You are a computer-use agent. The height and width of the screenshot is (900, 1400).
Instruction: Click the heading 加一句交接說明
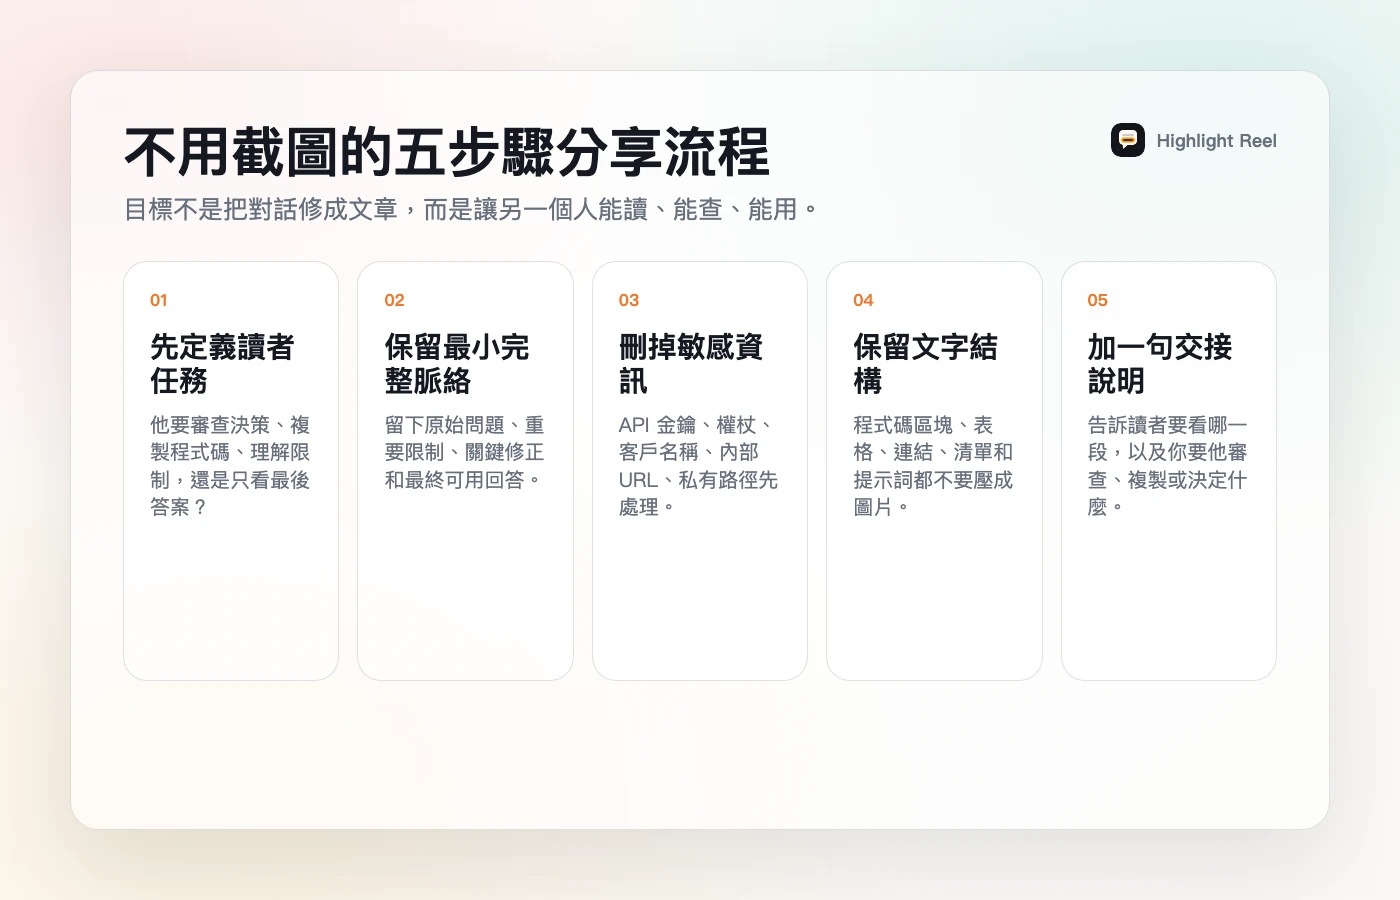click(1160, 364)
